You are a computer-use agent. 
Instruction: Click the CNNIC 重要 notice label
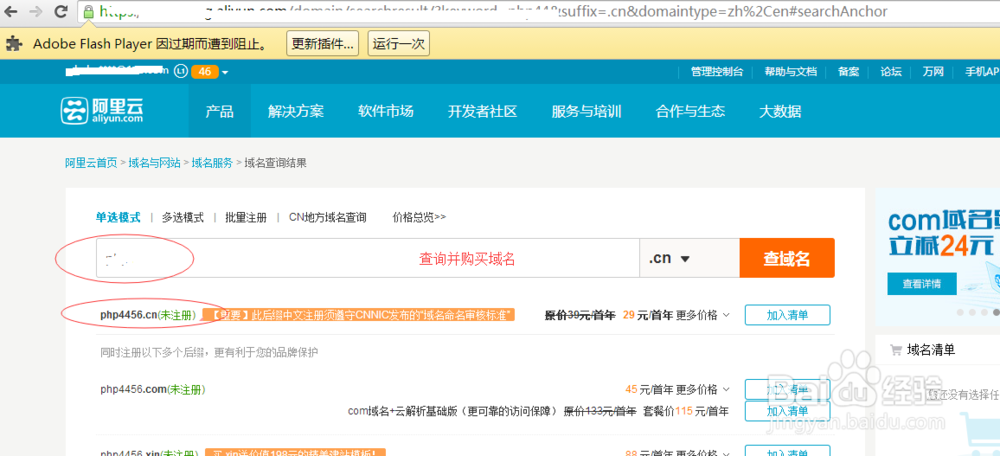tap(358, 315)
